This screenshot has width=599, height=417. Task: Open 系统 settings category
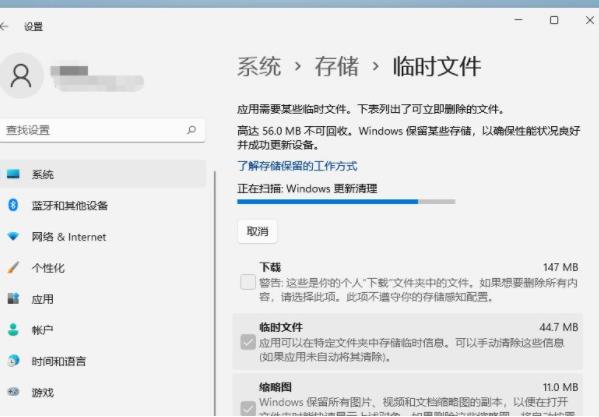pos(103,174)
